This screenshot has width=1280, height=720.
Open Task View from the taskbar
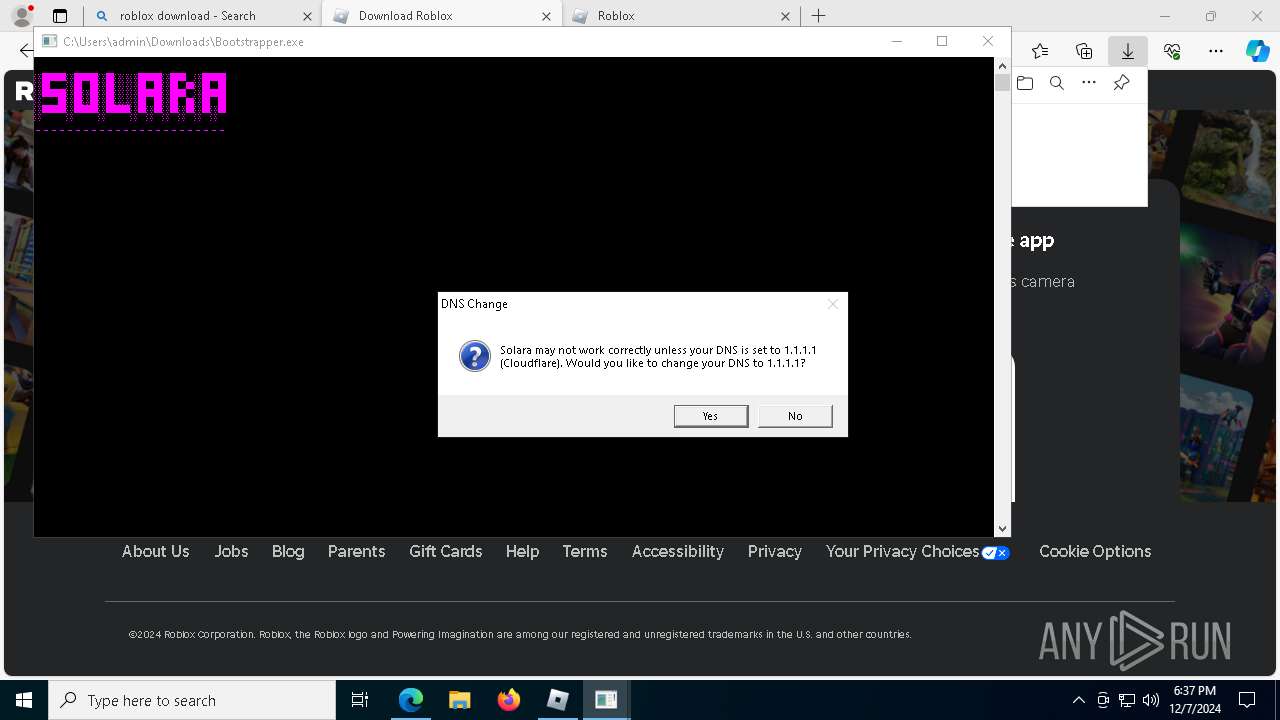360,700
